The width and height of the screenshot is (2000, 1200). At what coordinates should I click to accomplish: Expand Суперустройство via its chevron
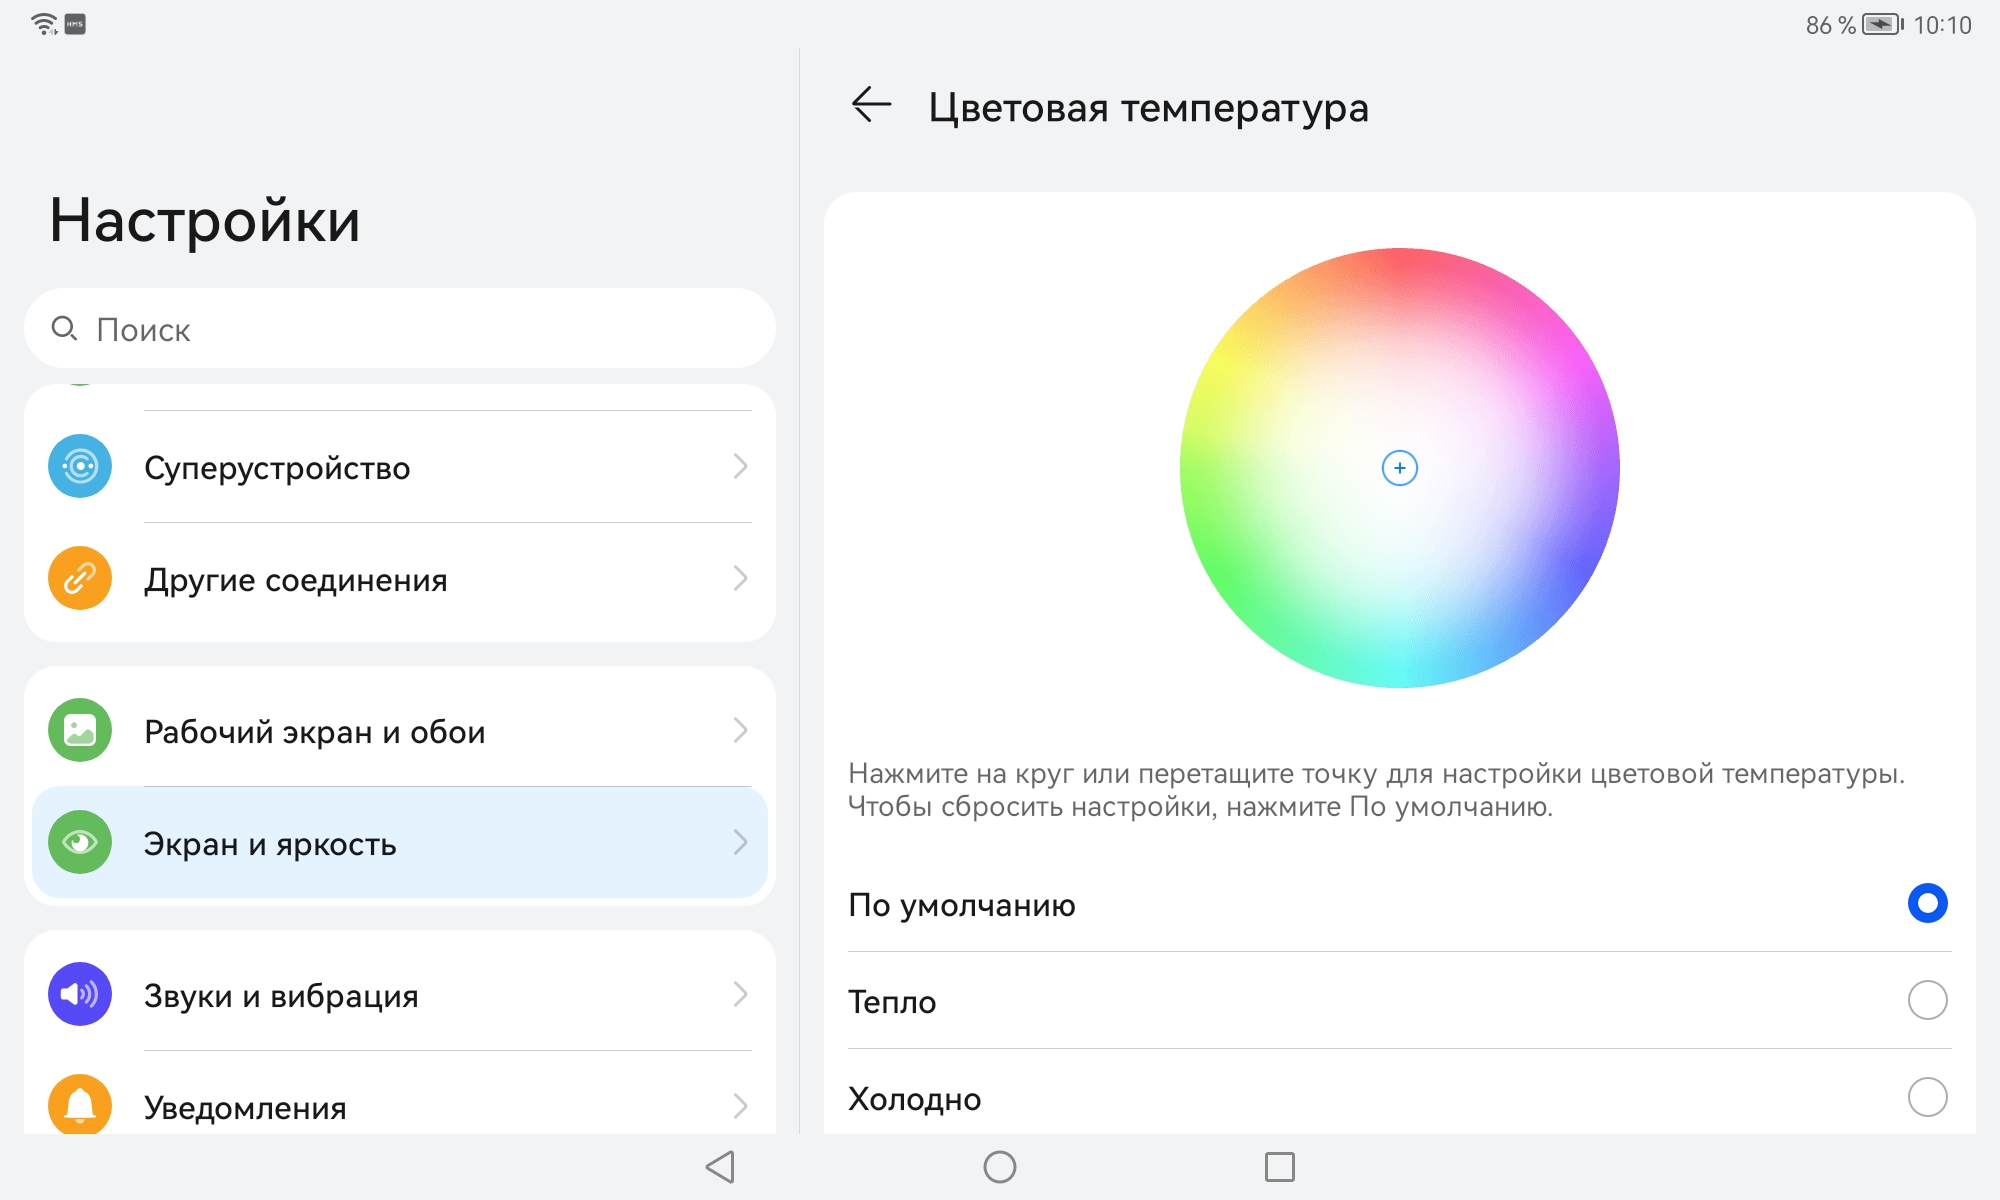[740, 466]
